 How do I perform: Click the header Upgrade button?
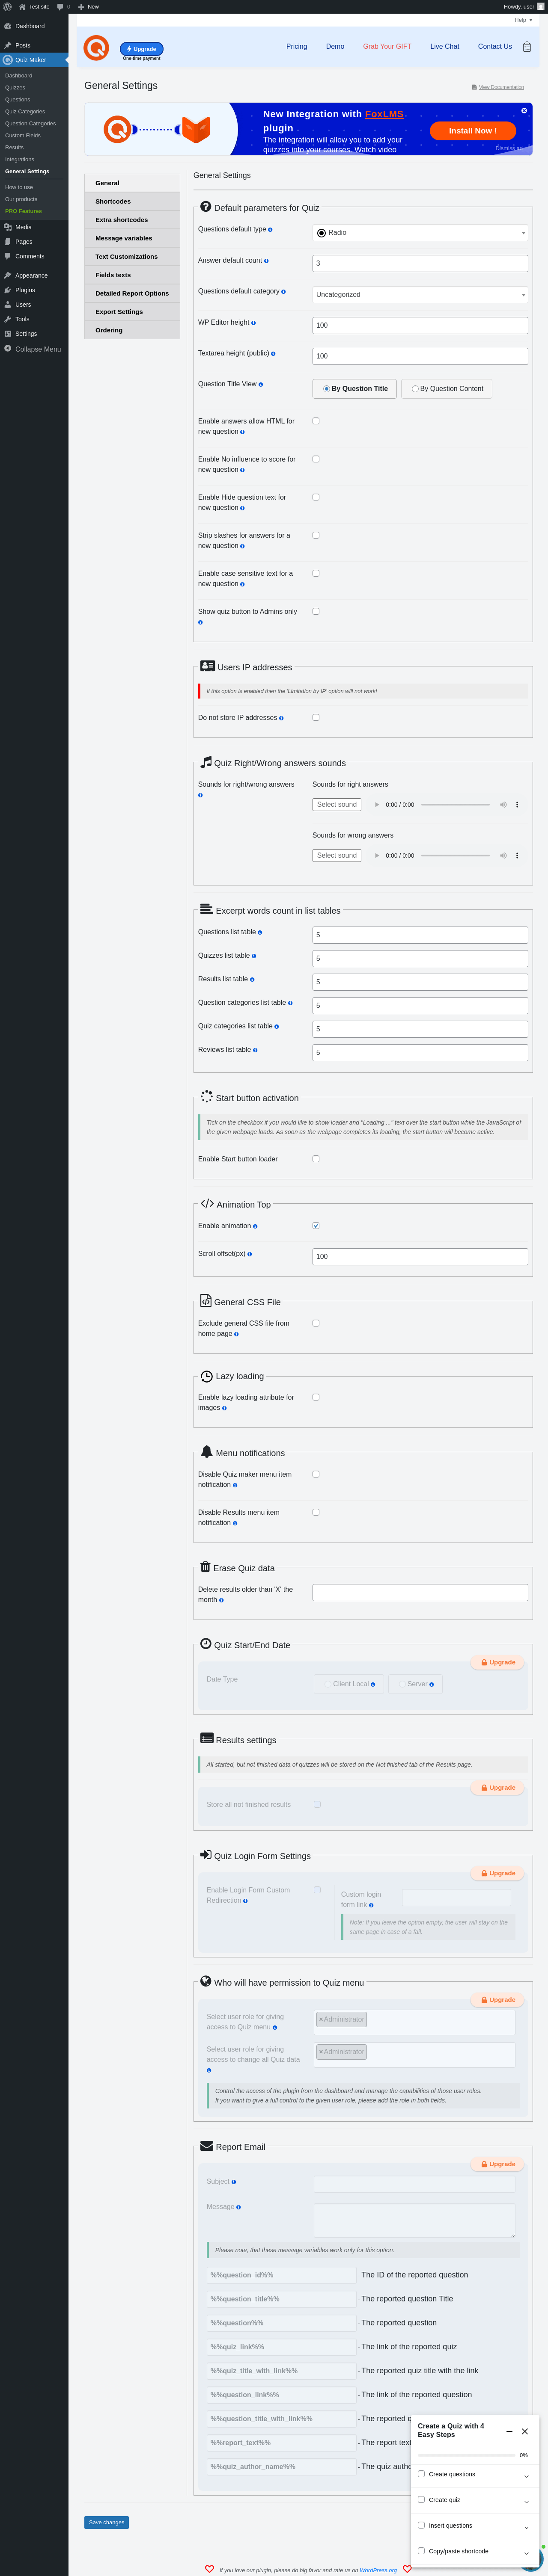click(142, 49)
